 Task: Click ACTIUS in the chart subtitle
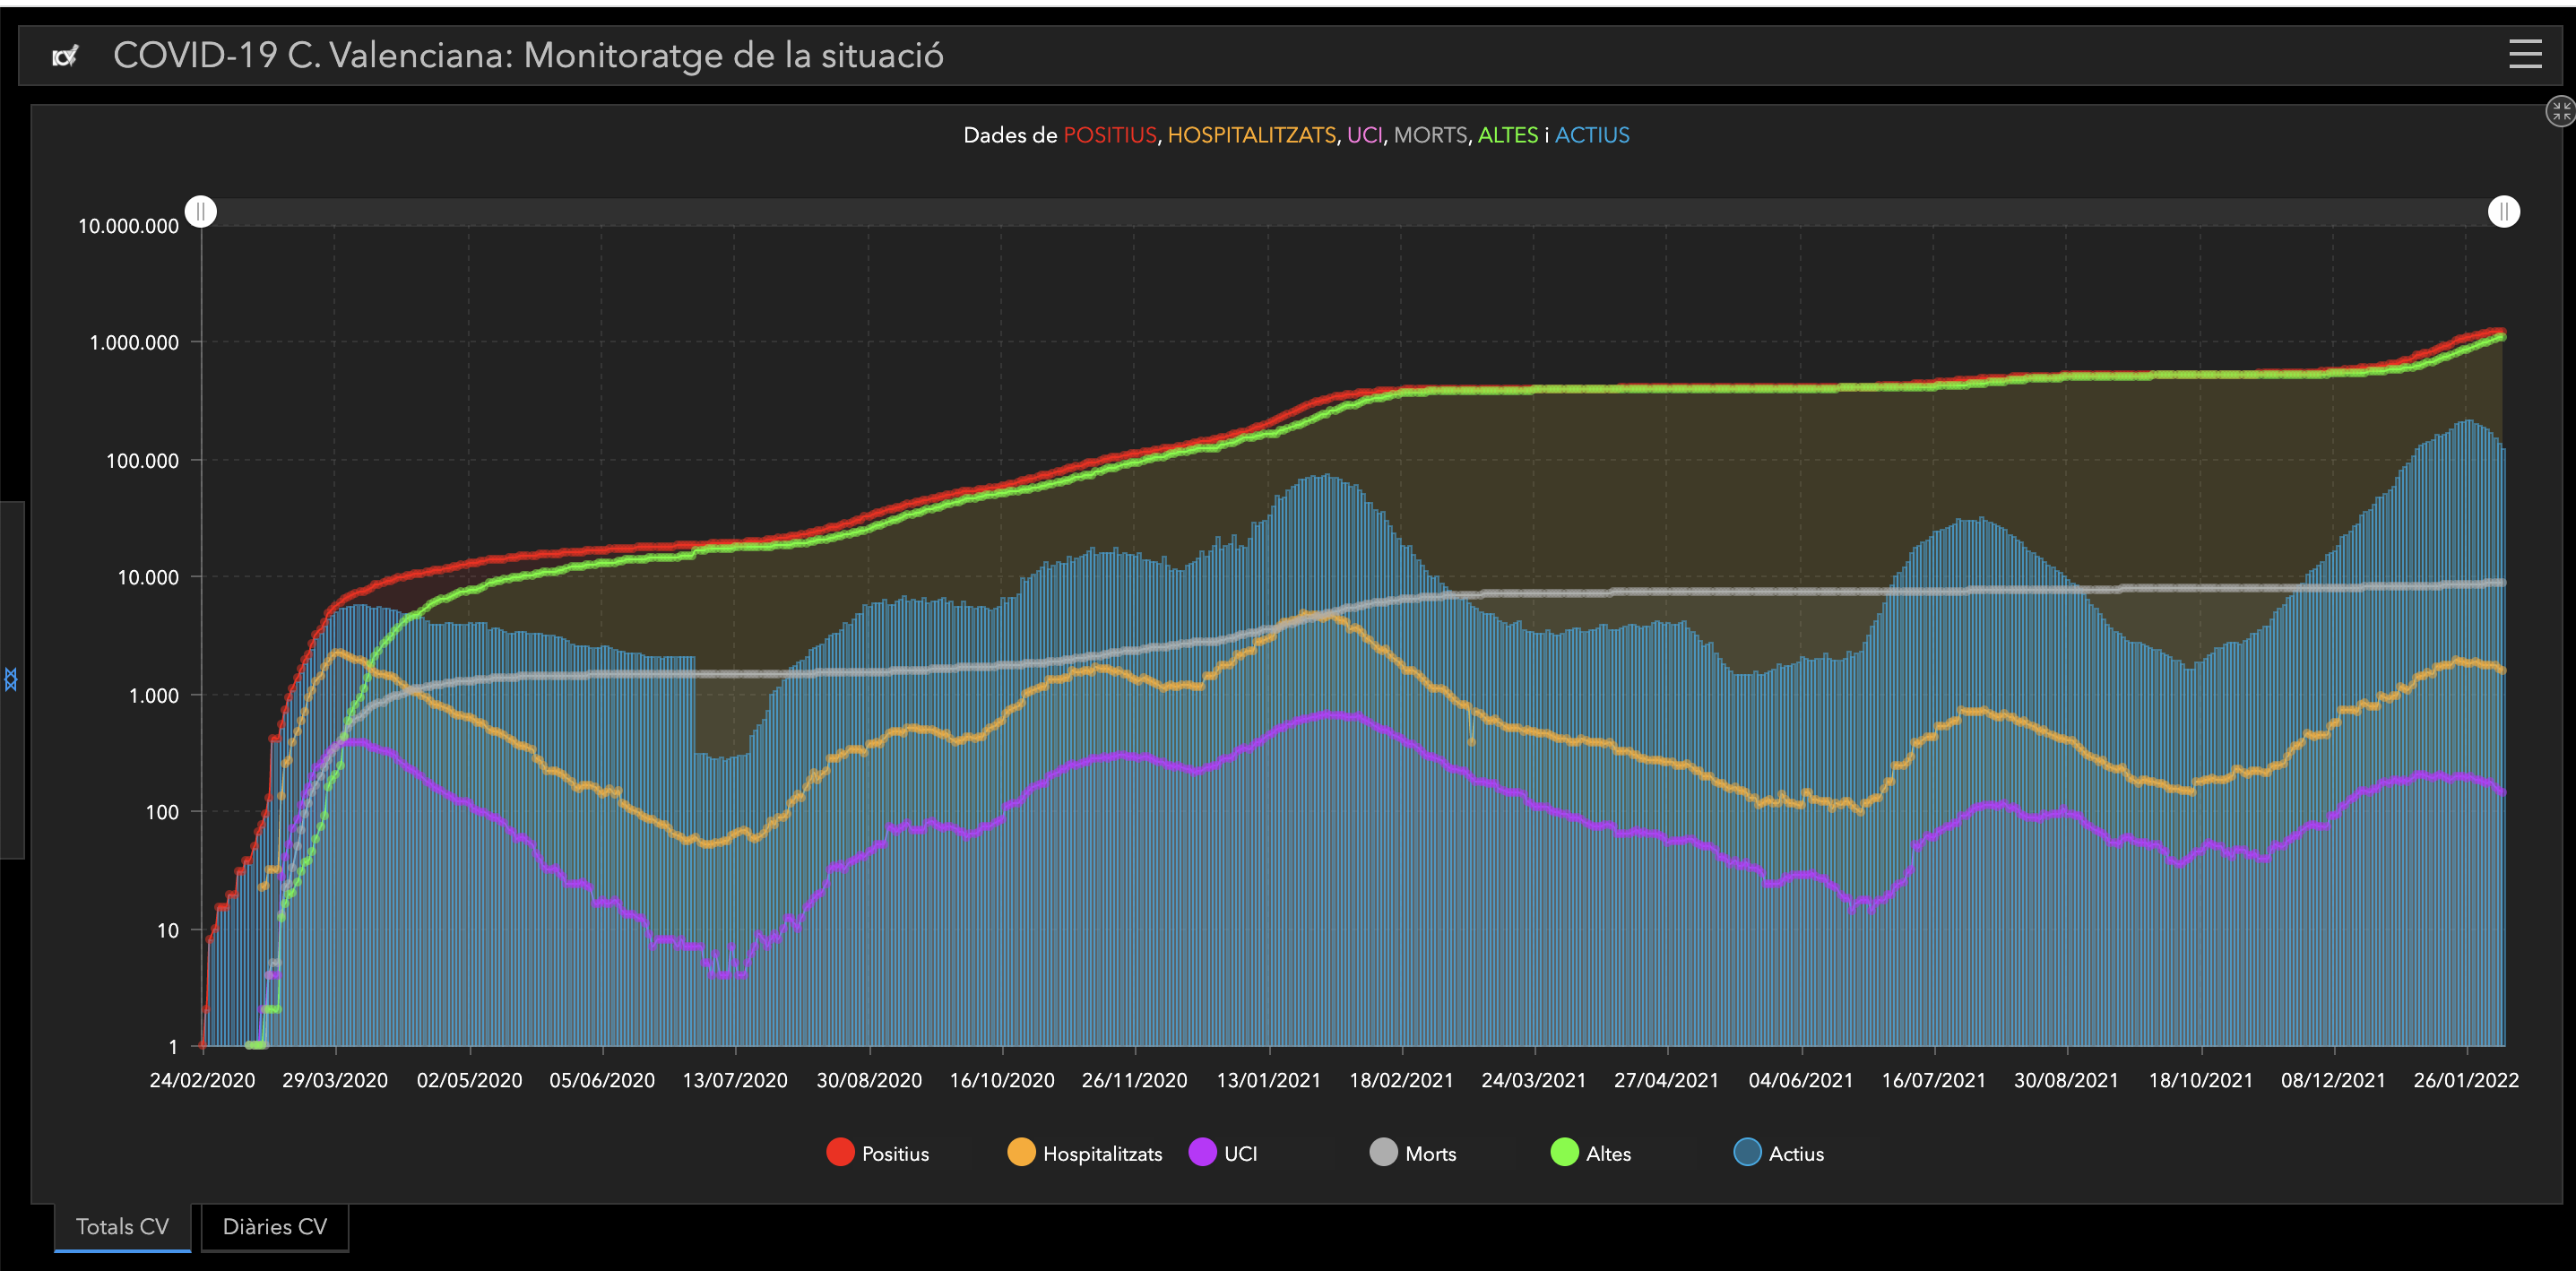coord(1591,135)
